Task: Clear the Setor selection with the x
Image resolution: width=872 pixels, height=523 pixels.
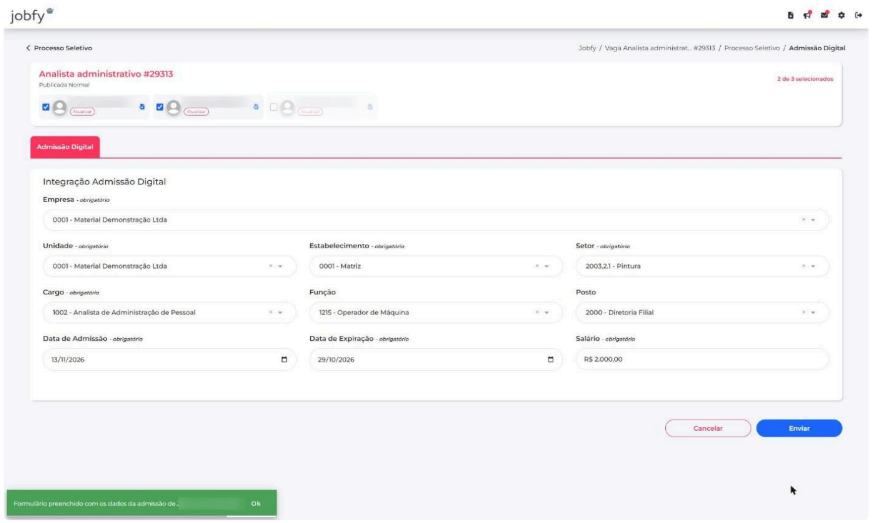Action: [803, 266]
